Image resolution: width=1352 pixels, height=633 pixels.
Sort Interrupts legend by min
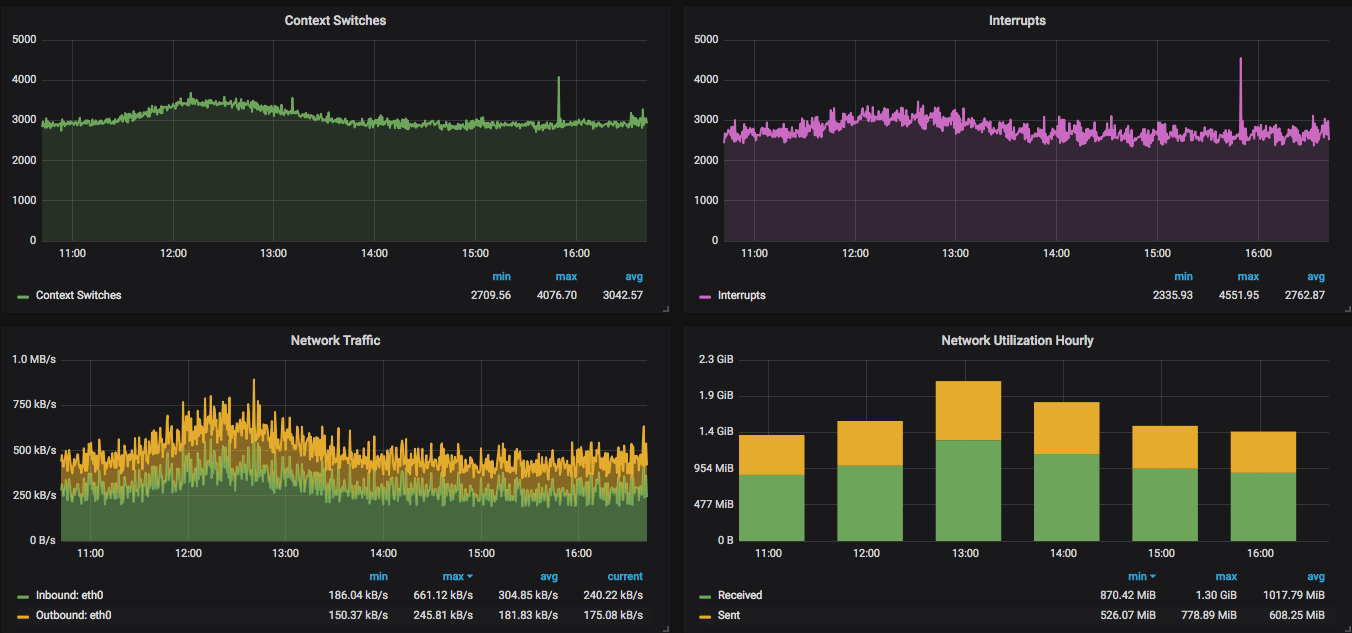[1183, 276]
